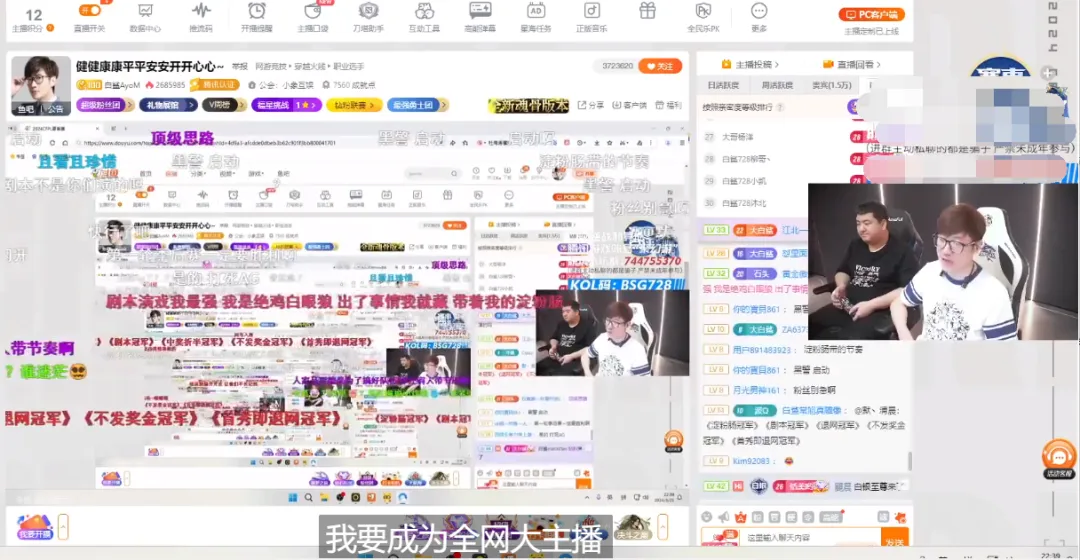Click the 新魂骨版本 banner
This screenshot has width=1080, height=560.
point(528,105)
